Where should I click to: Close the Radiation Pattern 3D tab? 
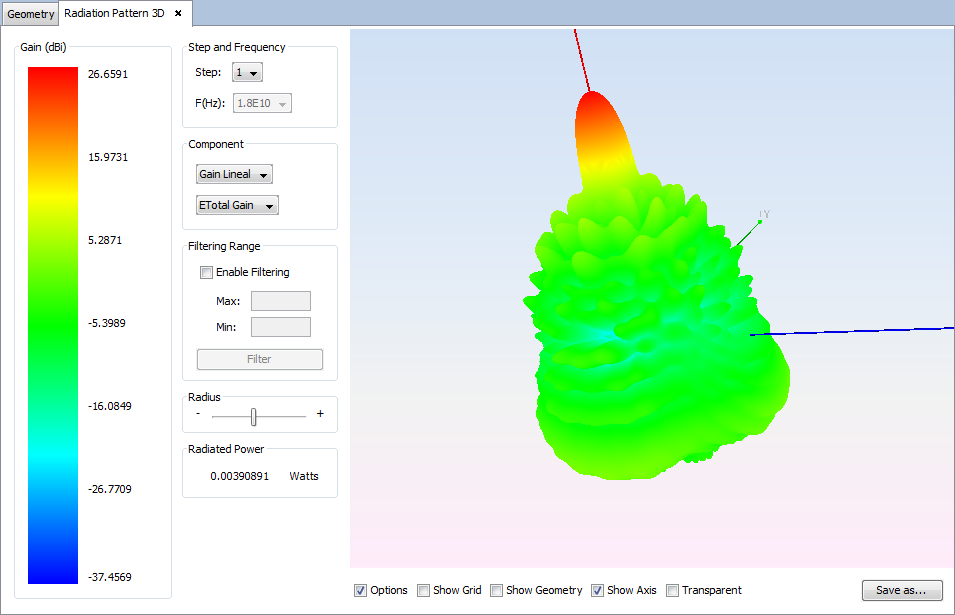178,14
